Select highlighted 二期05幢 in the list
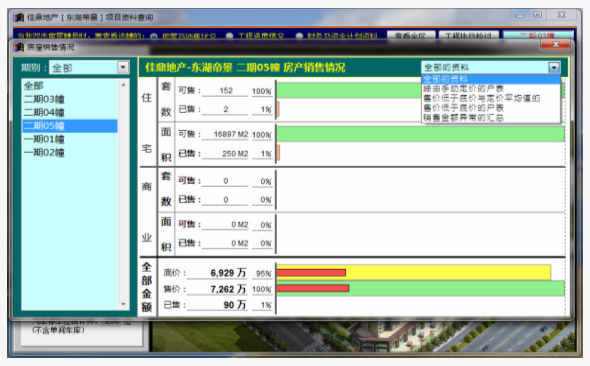 pyautogui.click(x=70, y=126)
